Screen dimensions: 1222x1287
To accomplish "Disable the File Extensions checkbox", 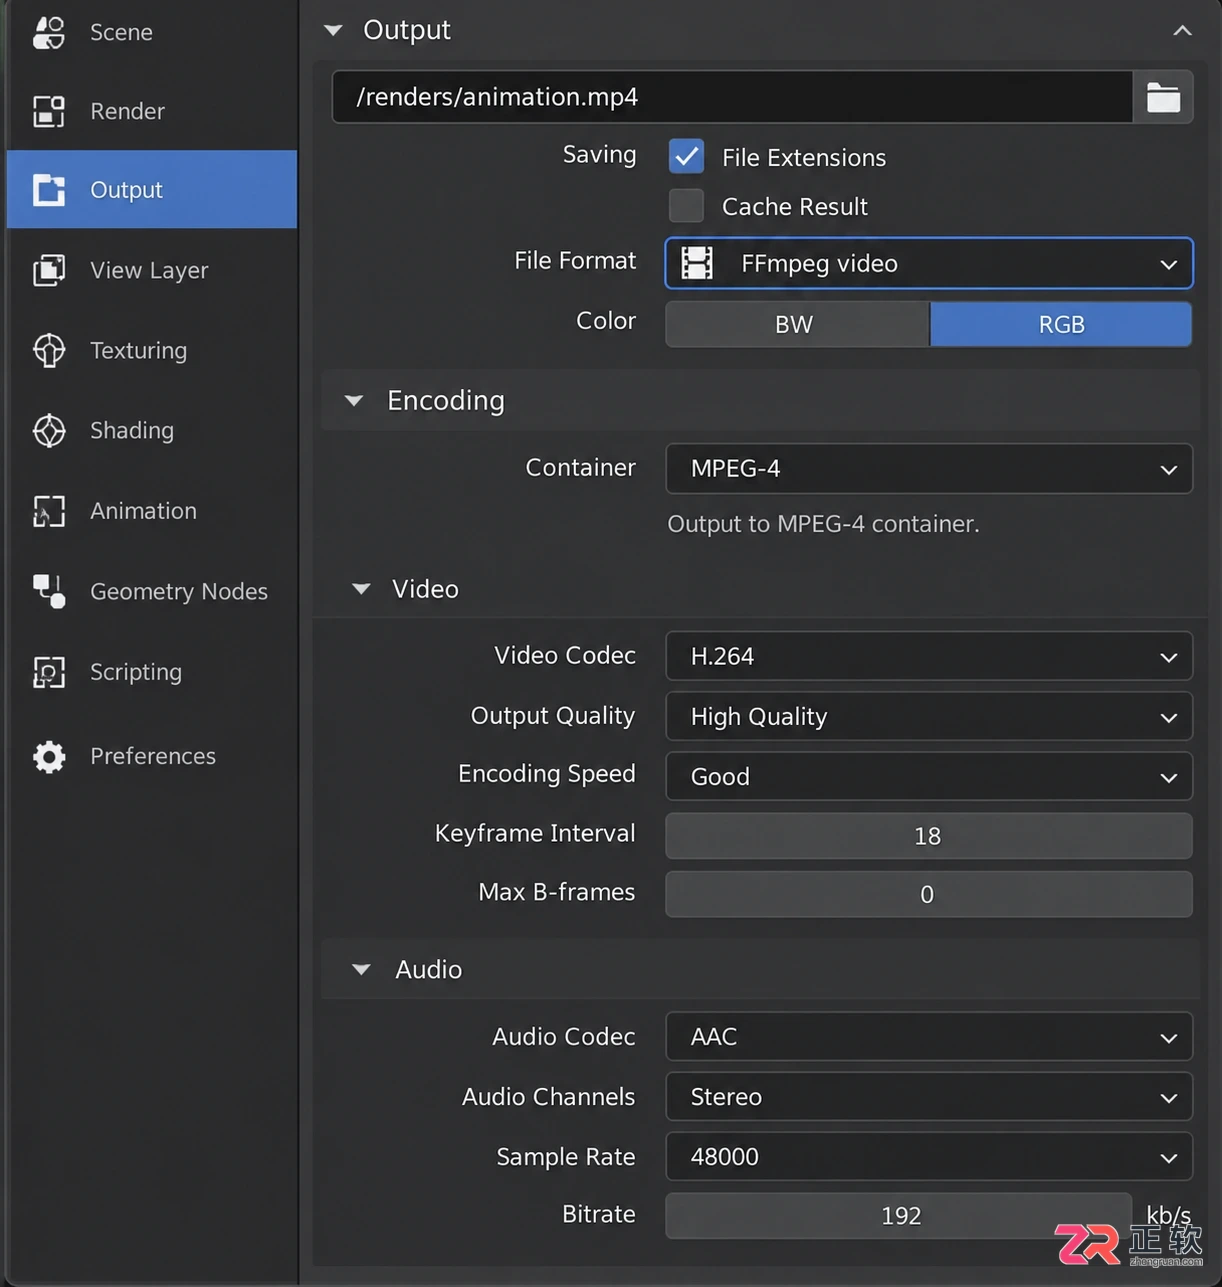I will [x=687, y=156].
